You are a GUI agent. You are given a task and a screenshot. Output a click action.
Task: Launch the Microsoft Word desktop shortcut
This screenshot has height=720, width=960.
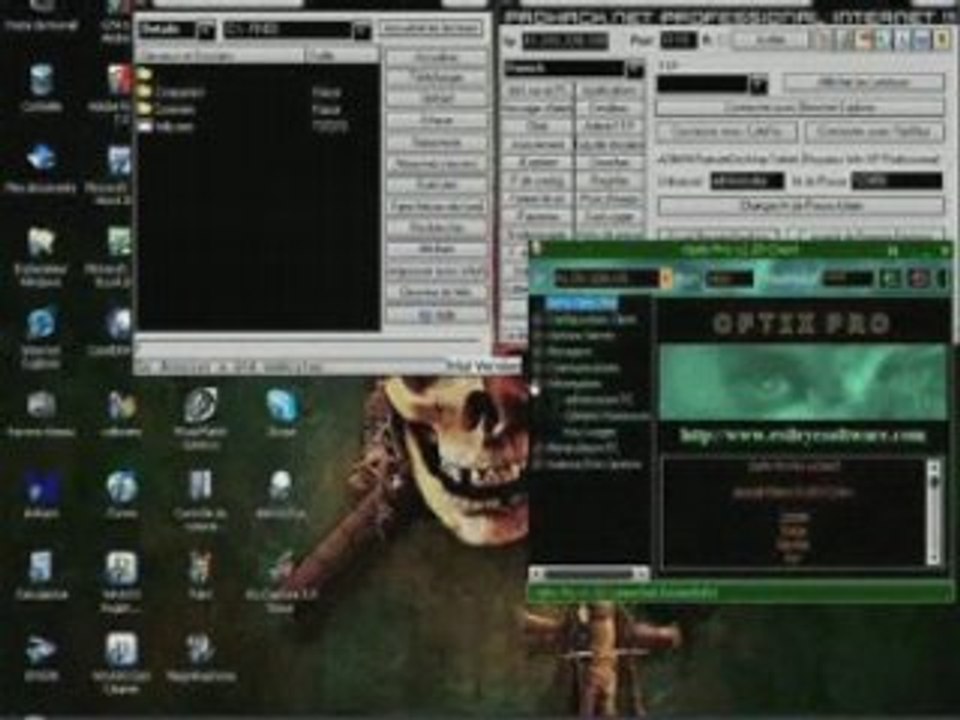(x=116, y=174)
